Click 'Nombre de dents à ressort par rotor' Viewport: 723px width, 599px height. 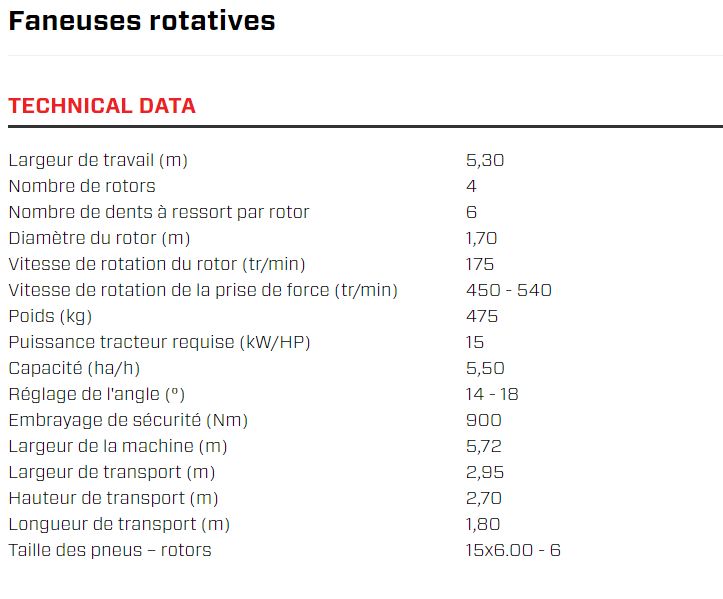159,212
